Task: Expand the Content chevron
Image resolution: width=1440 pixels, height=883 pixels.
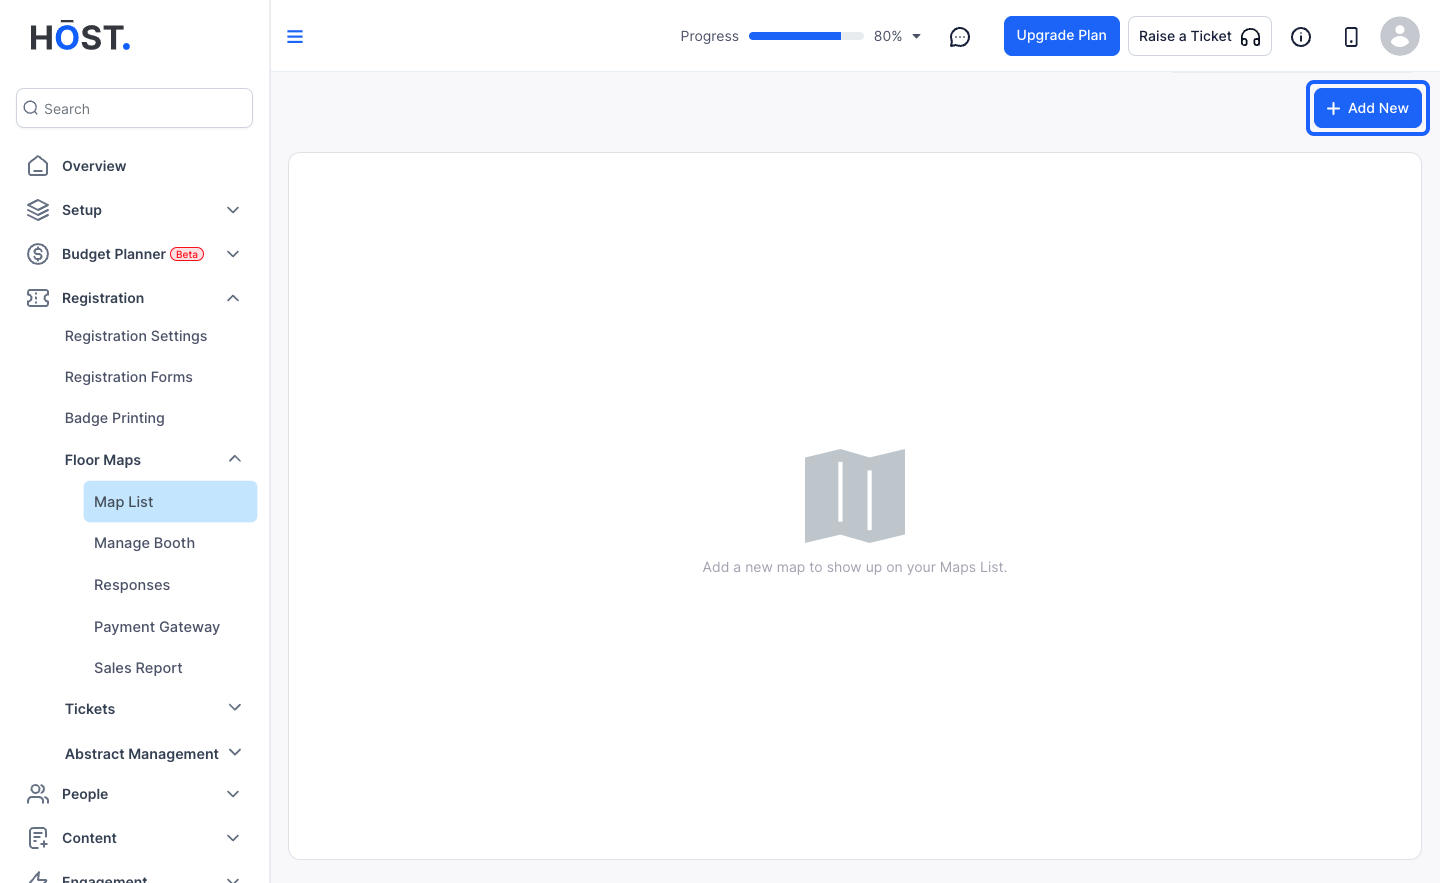Action: [233, 838]
